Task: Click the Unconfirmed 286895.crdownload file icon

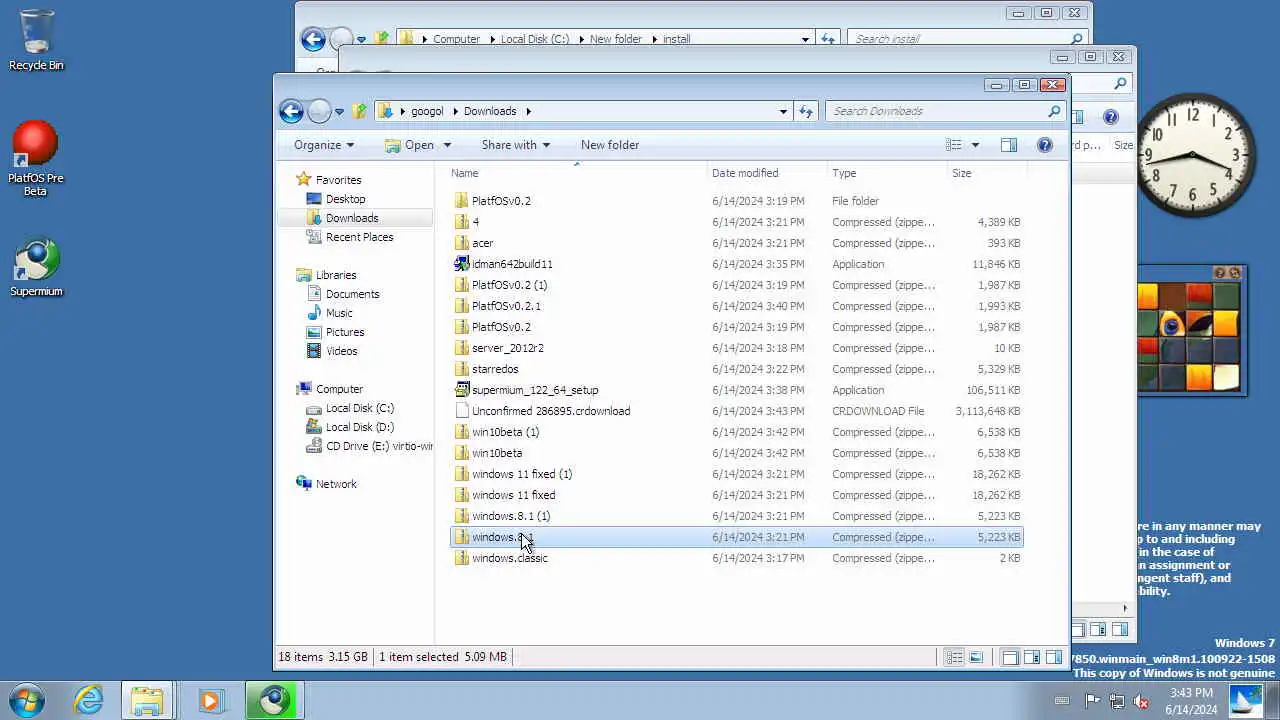Action: pyautogui.click(x=461, y=411)
